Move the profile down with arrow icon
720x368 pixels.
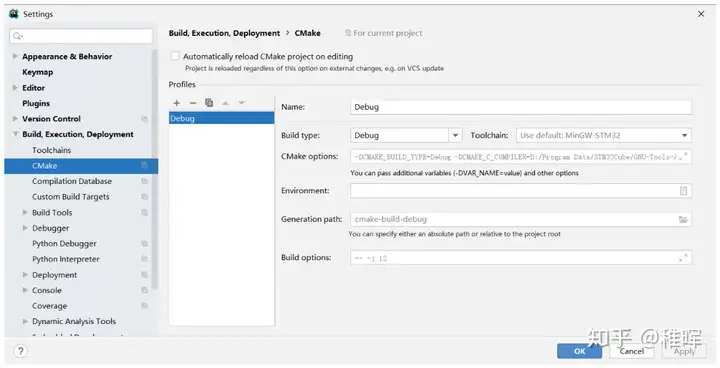point(242,103)
